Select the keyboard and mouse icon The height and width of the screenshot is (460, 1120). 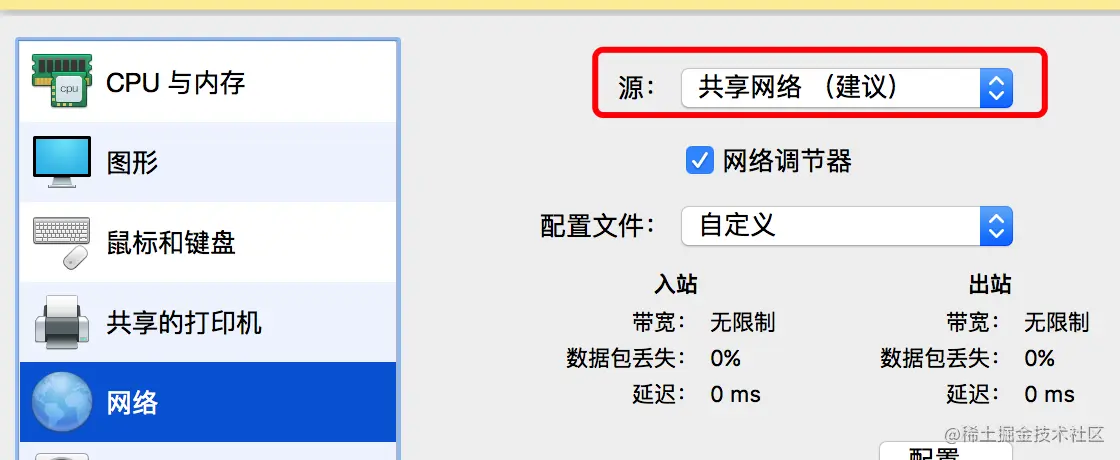pos(61,243)
